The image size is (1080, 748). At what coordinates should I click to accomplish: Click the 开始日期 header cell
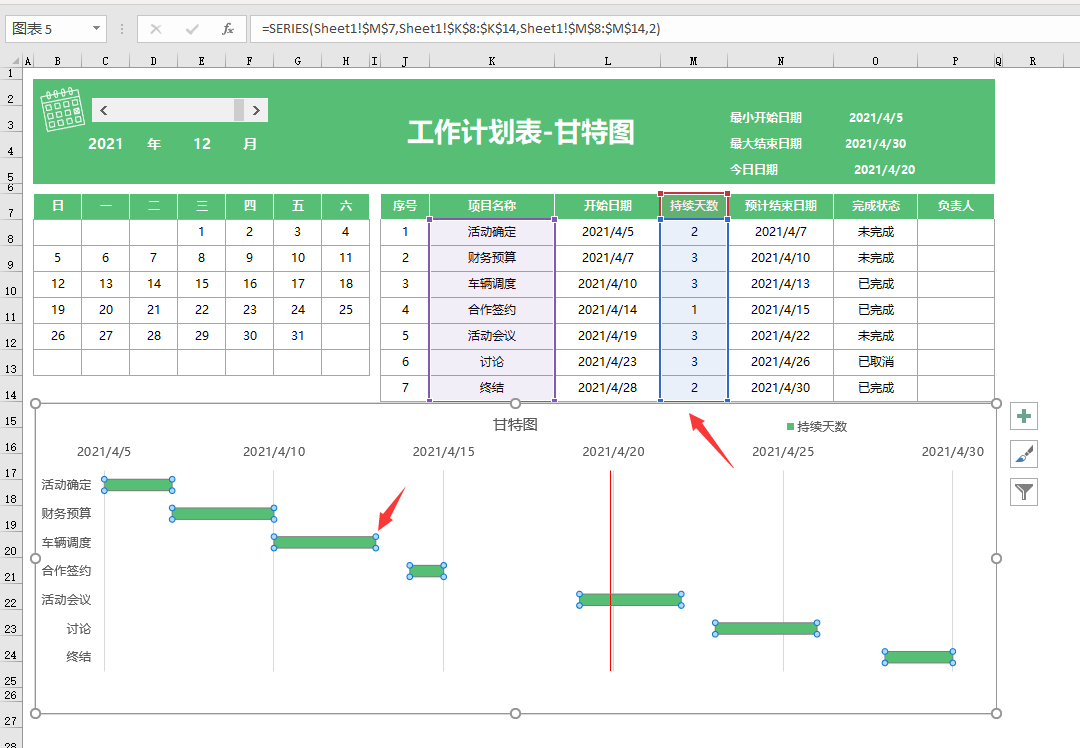608,206
